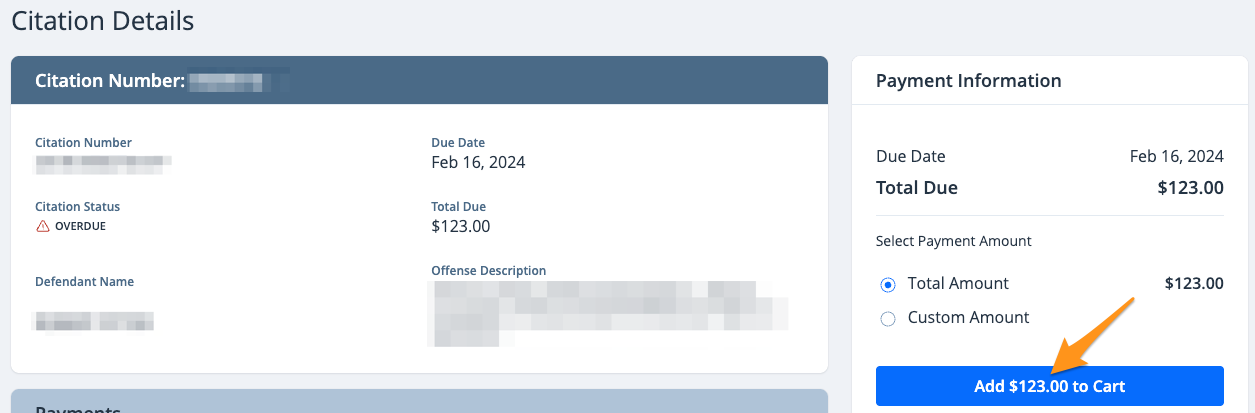Click the Feb 16, 2024 date in Payment Information
The width and height of the screenshot is (1255, 413).
[1176, 156]
